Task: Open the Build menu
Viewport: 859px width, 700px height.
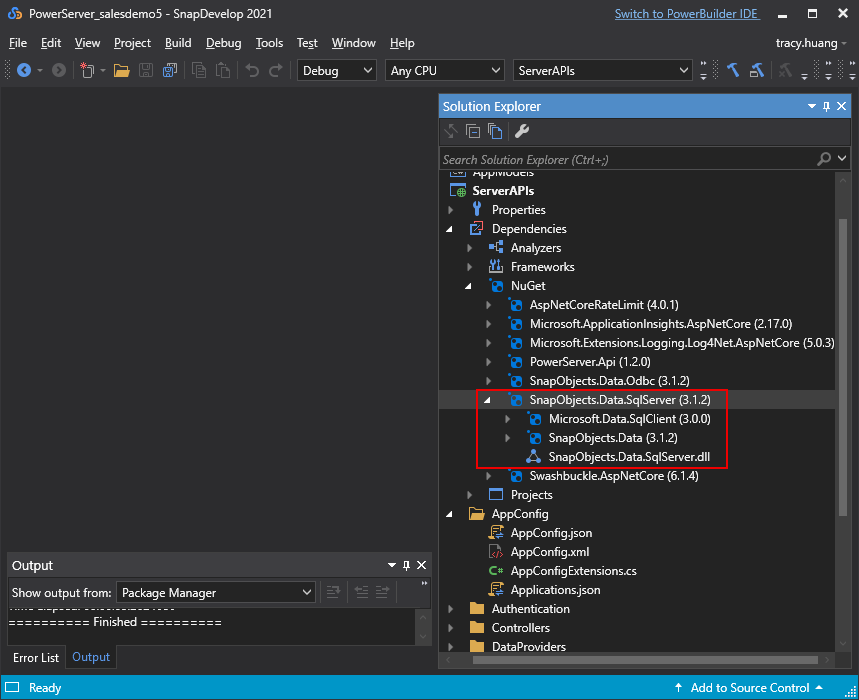Action: point(178,43)
